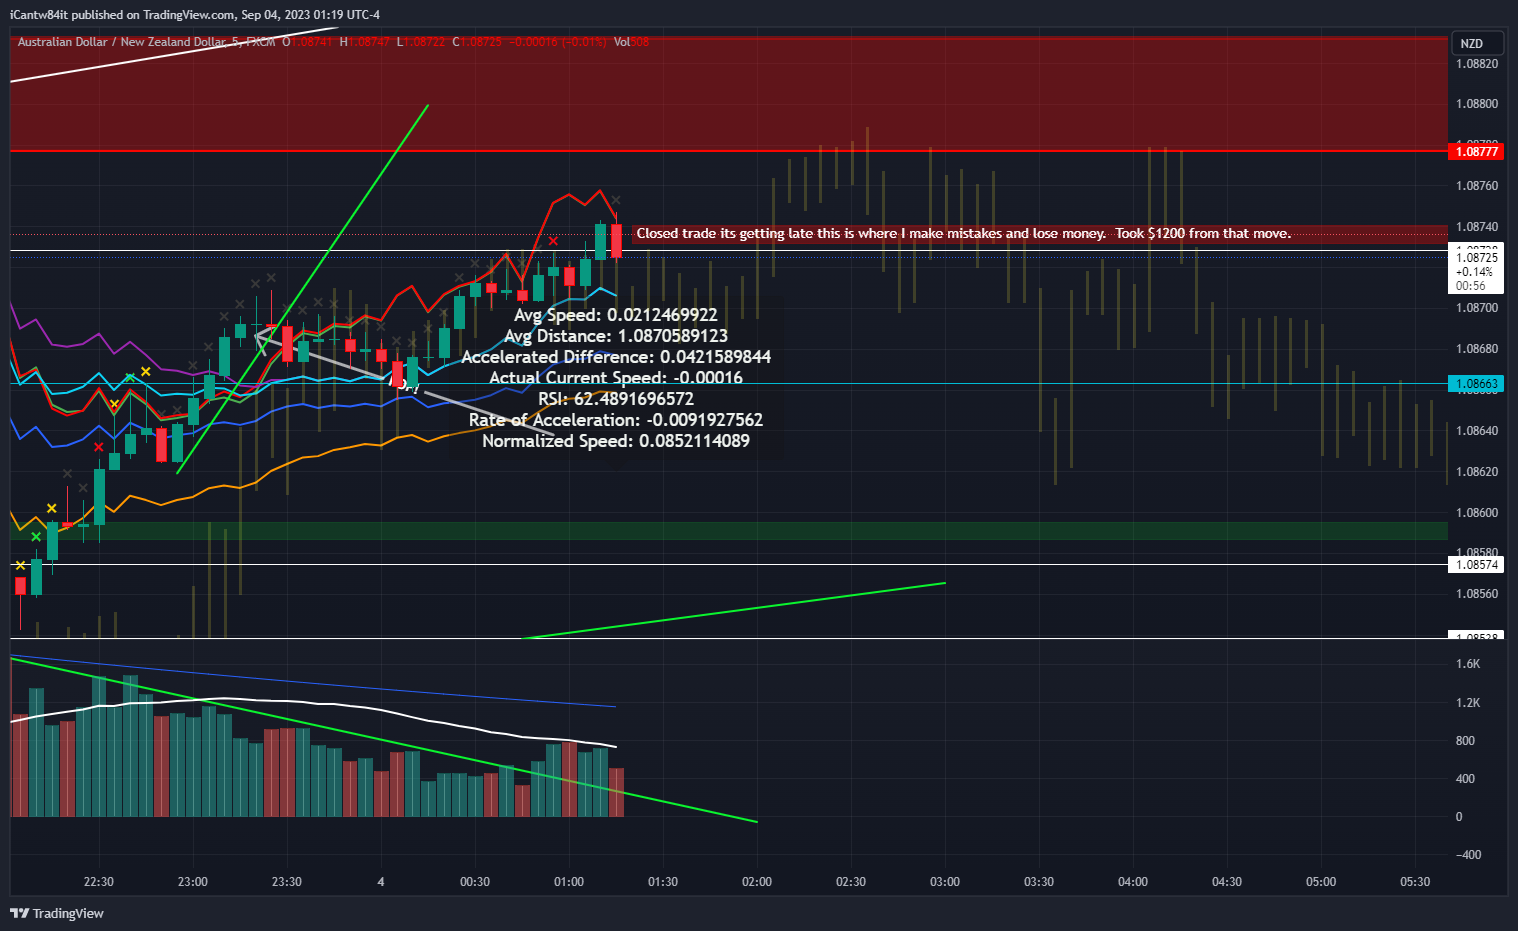Click the 04:00 time axis label
Image resolution: width=1518 pixels, height=931 pixels.
click(1133, 882)
